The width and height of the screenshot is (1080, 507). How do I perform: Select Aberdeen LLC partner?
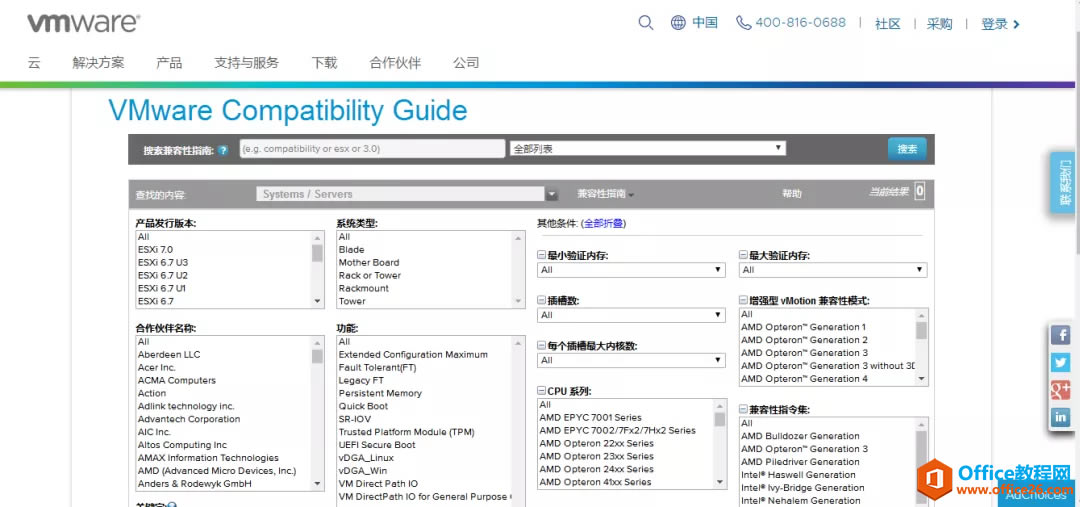pos(169,355)
